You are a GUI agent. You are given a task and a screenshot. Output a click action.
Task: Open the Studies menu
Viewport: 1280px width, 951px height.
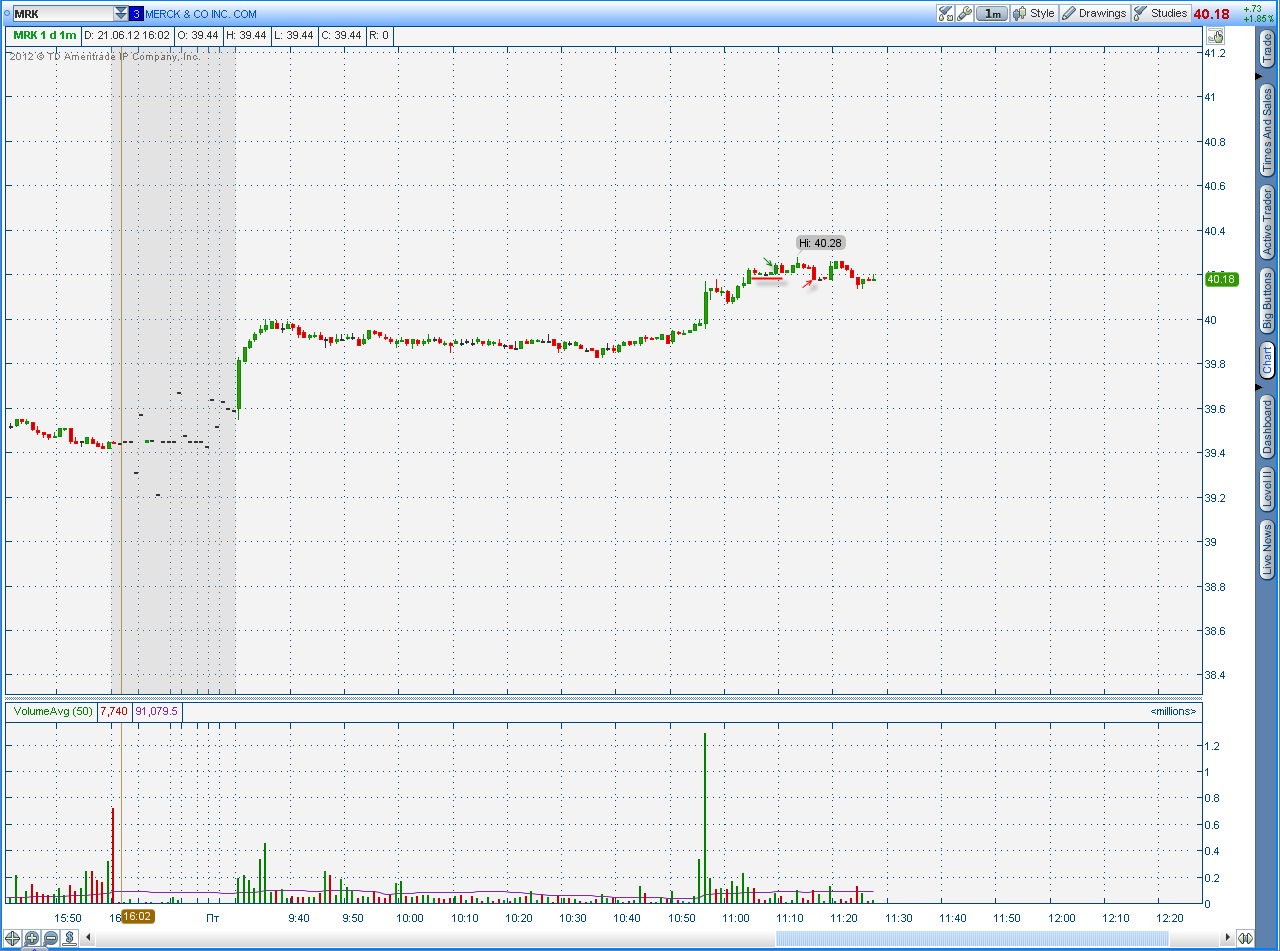1161,13
